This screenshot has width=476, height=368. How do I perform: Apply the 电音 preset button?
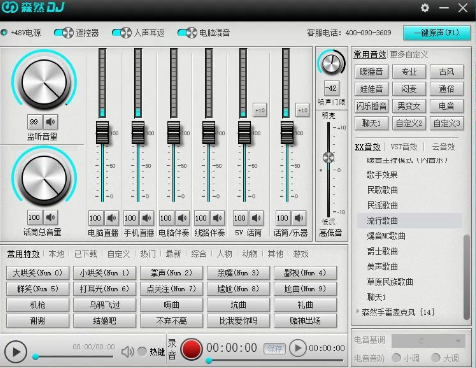[447, 106]
